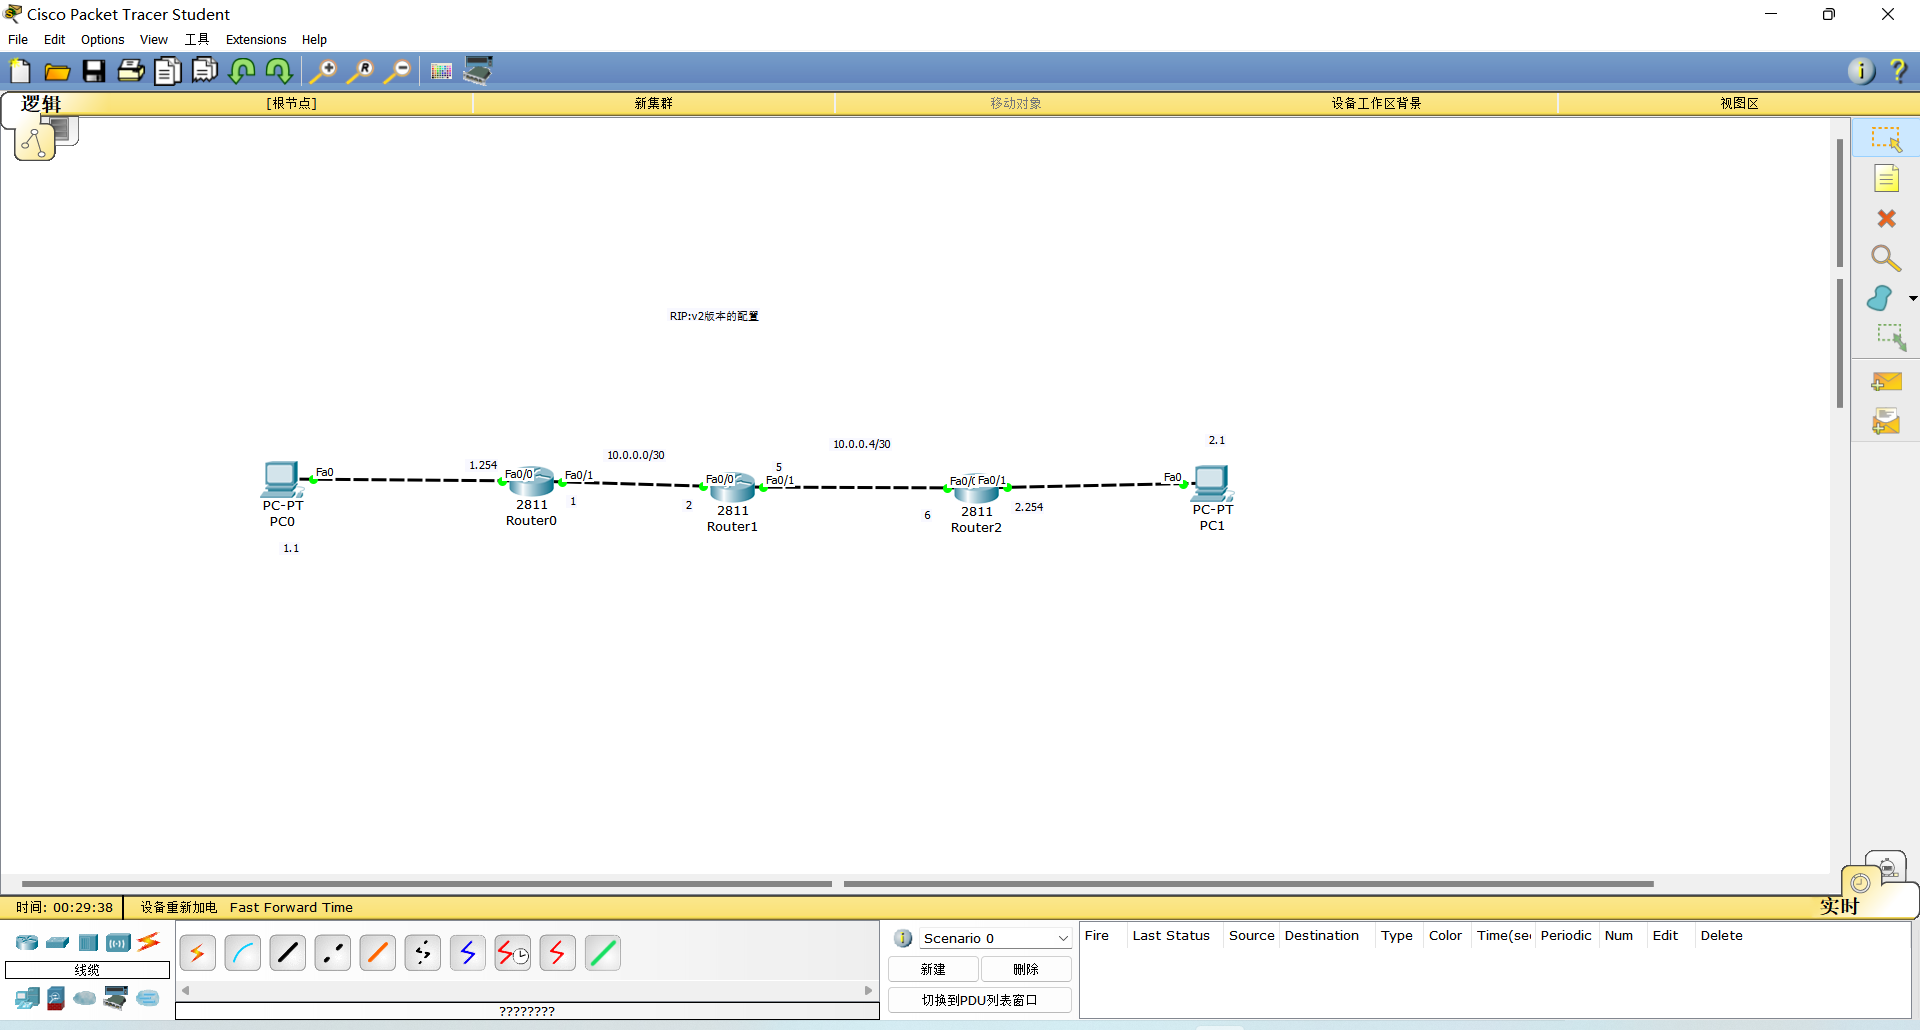Open the Options menu

click(102, 40)
